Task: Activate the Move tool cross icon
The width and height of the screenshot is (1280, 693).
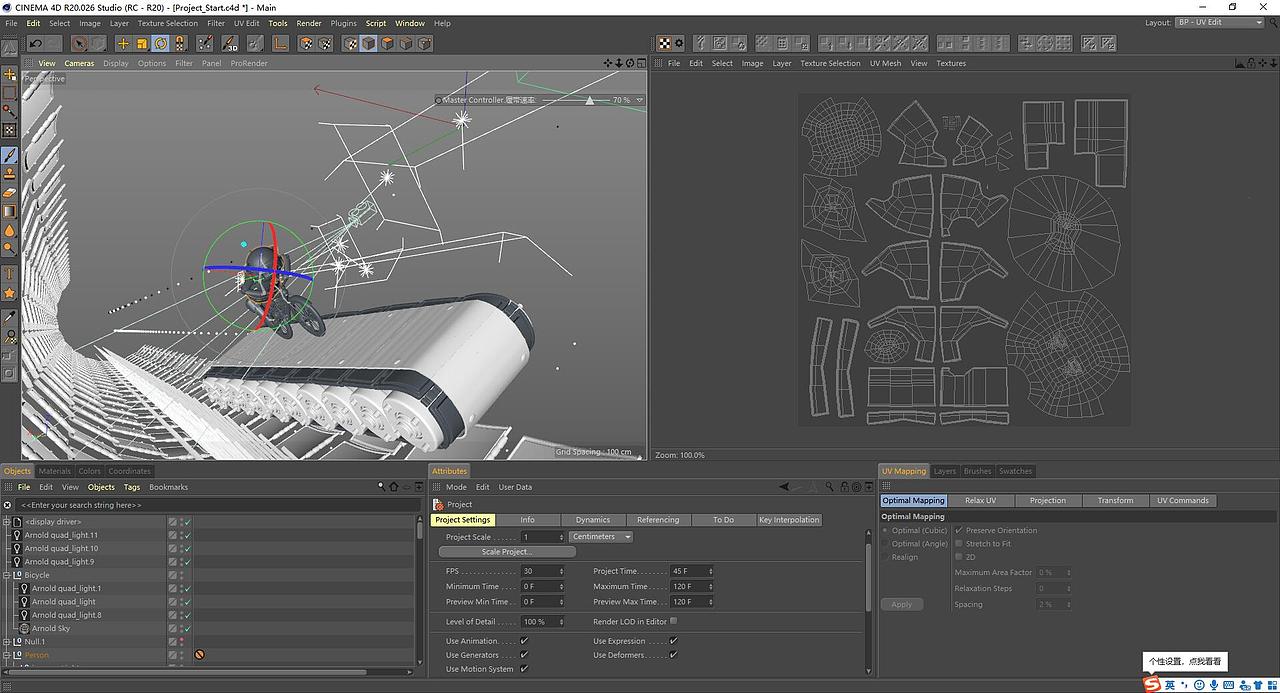Action: click(123, 43)
